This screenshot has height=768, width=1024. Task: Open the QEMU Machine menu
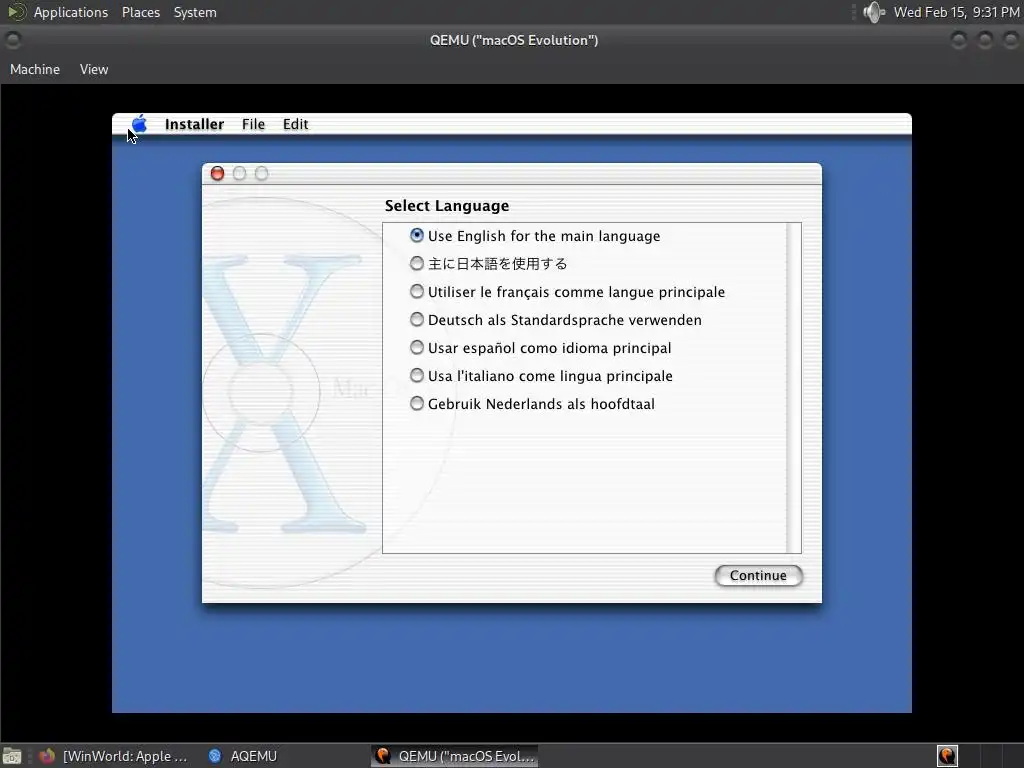point(35,69)
